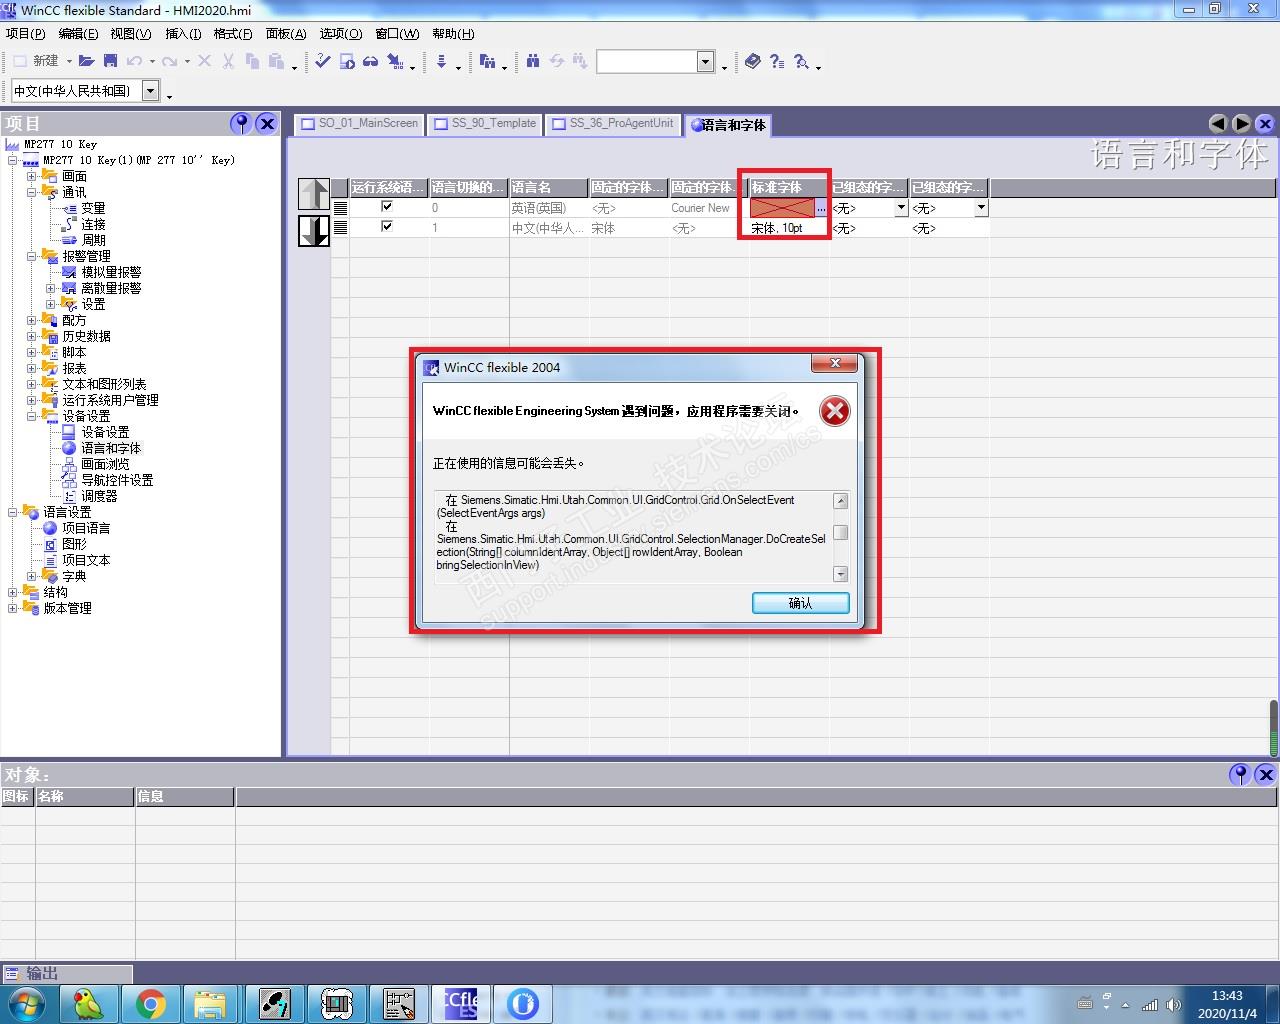The width and height of the screenshot is (1280, 1024).
Task: Select 模拟量报警 in project tree
Action: point(111,272)
